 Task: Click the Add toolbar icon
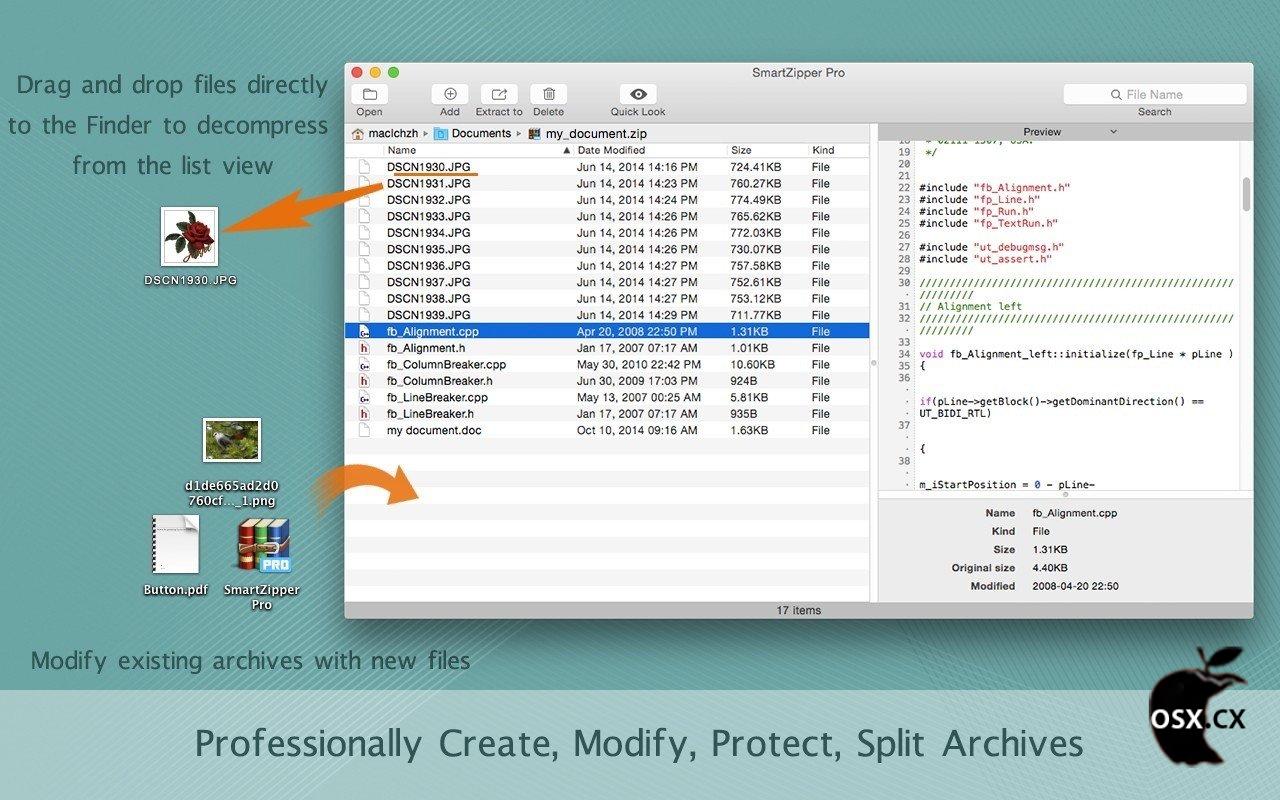pos(450,94)
